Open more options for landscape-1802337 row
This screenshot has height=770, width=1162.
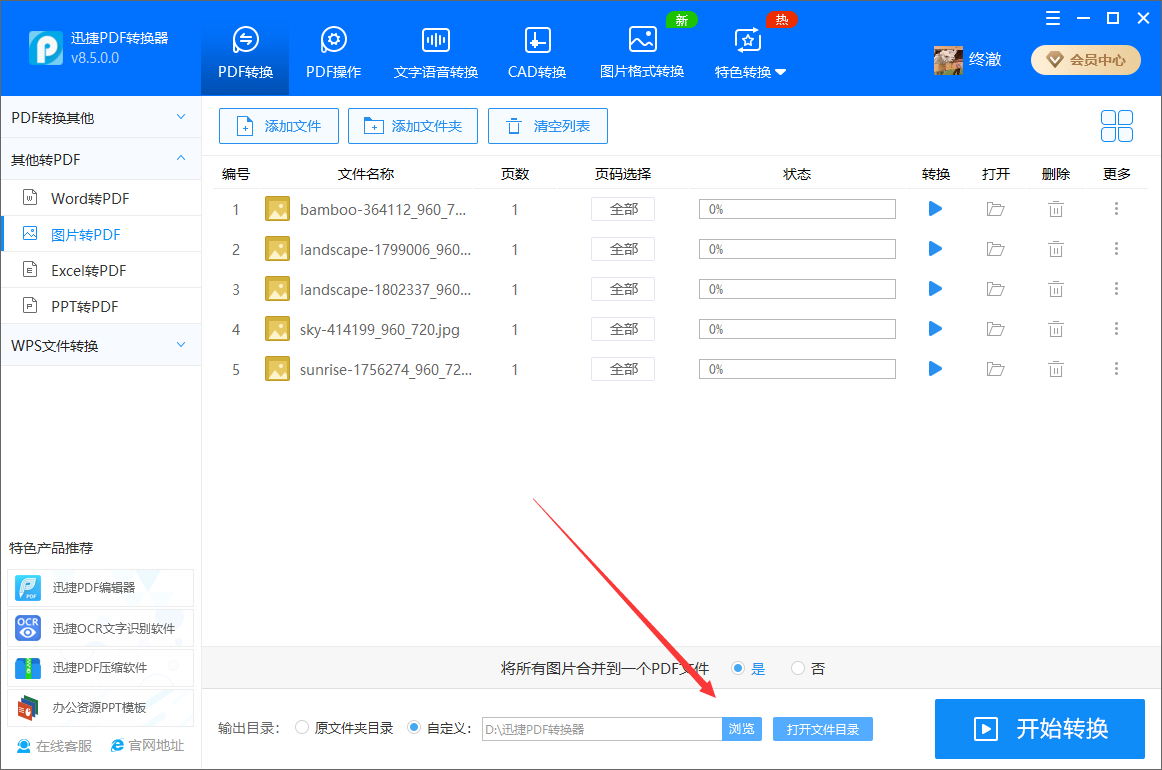coord(1116,289)
